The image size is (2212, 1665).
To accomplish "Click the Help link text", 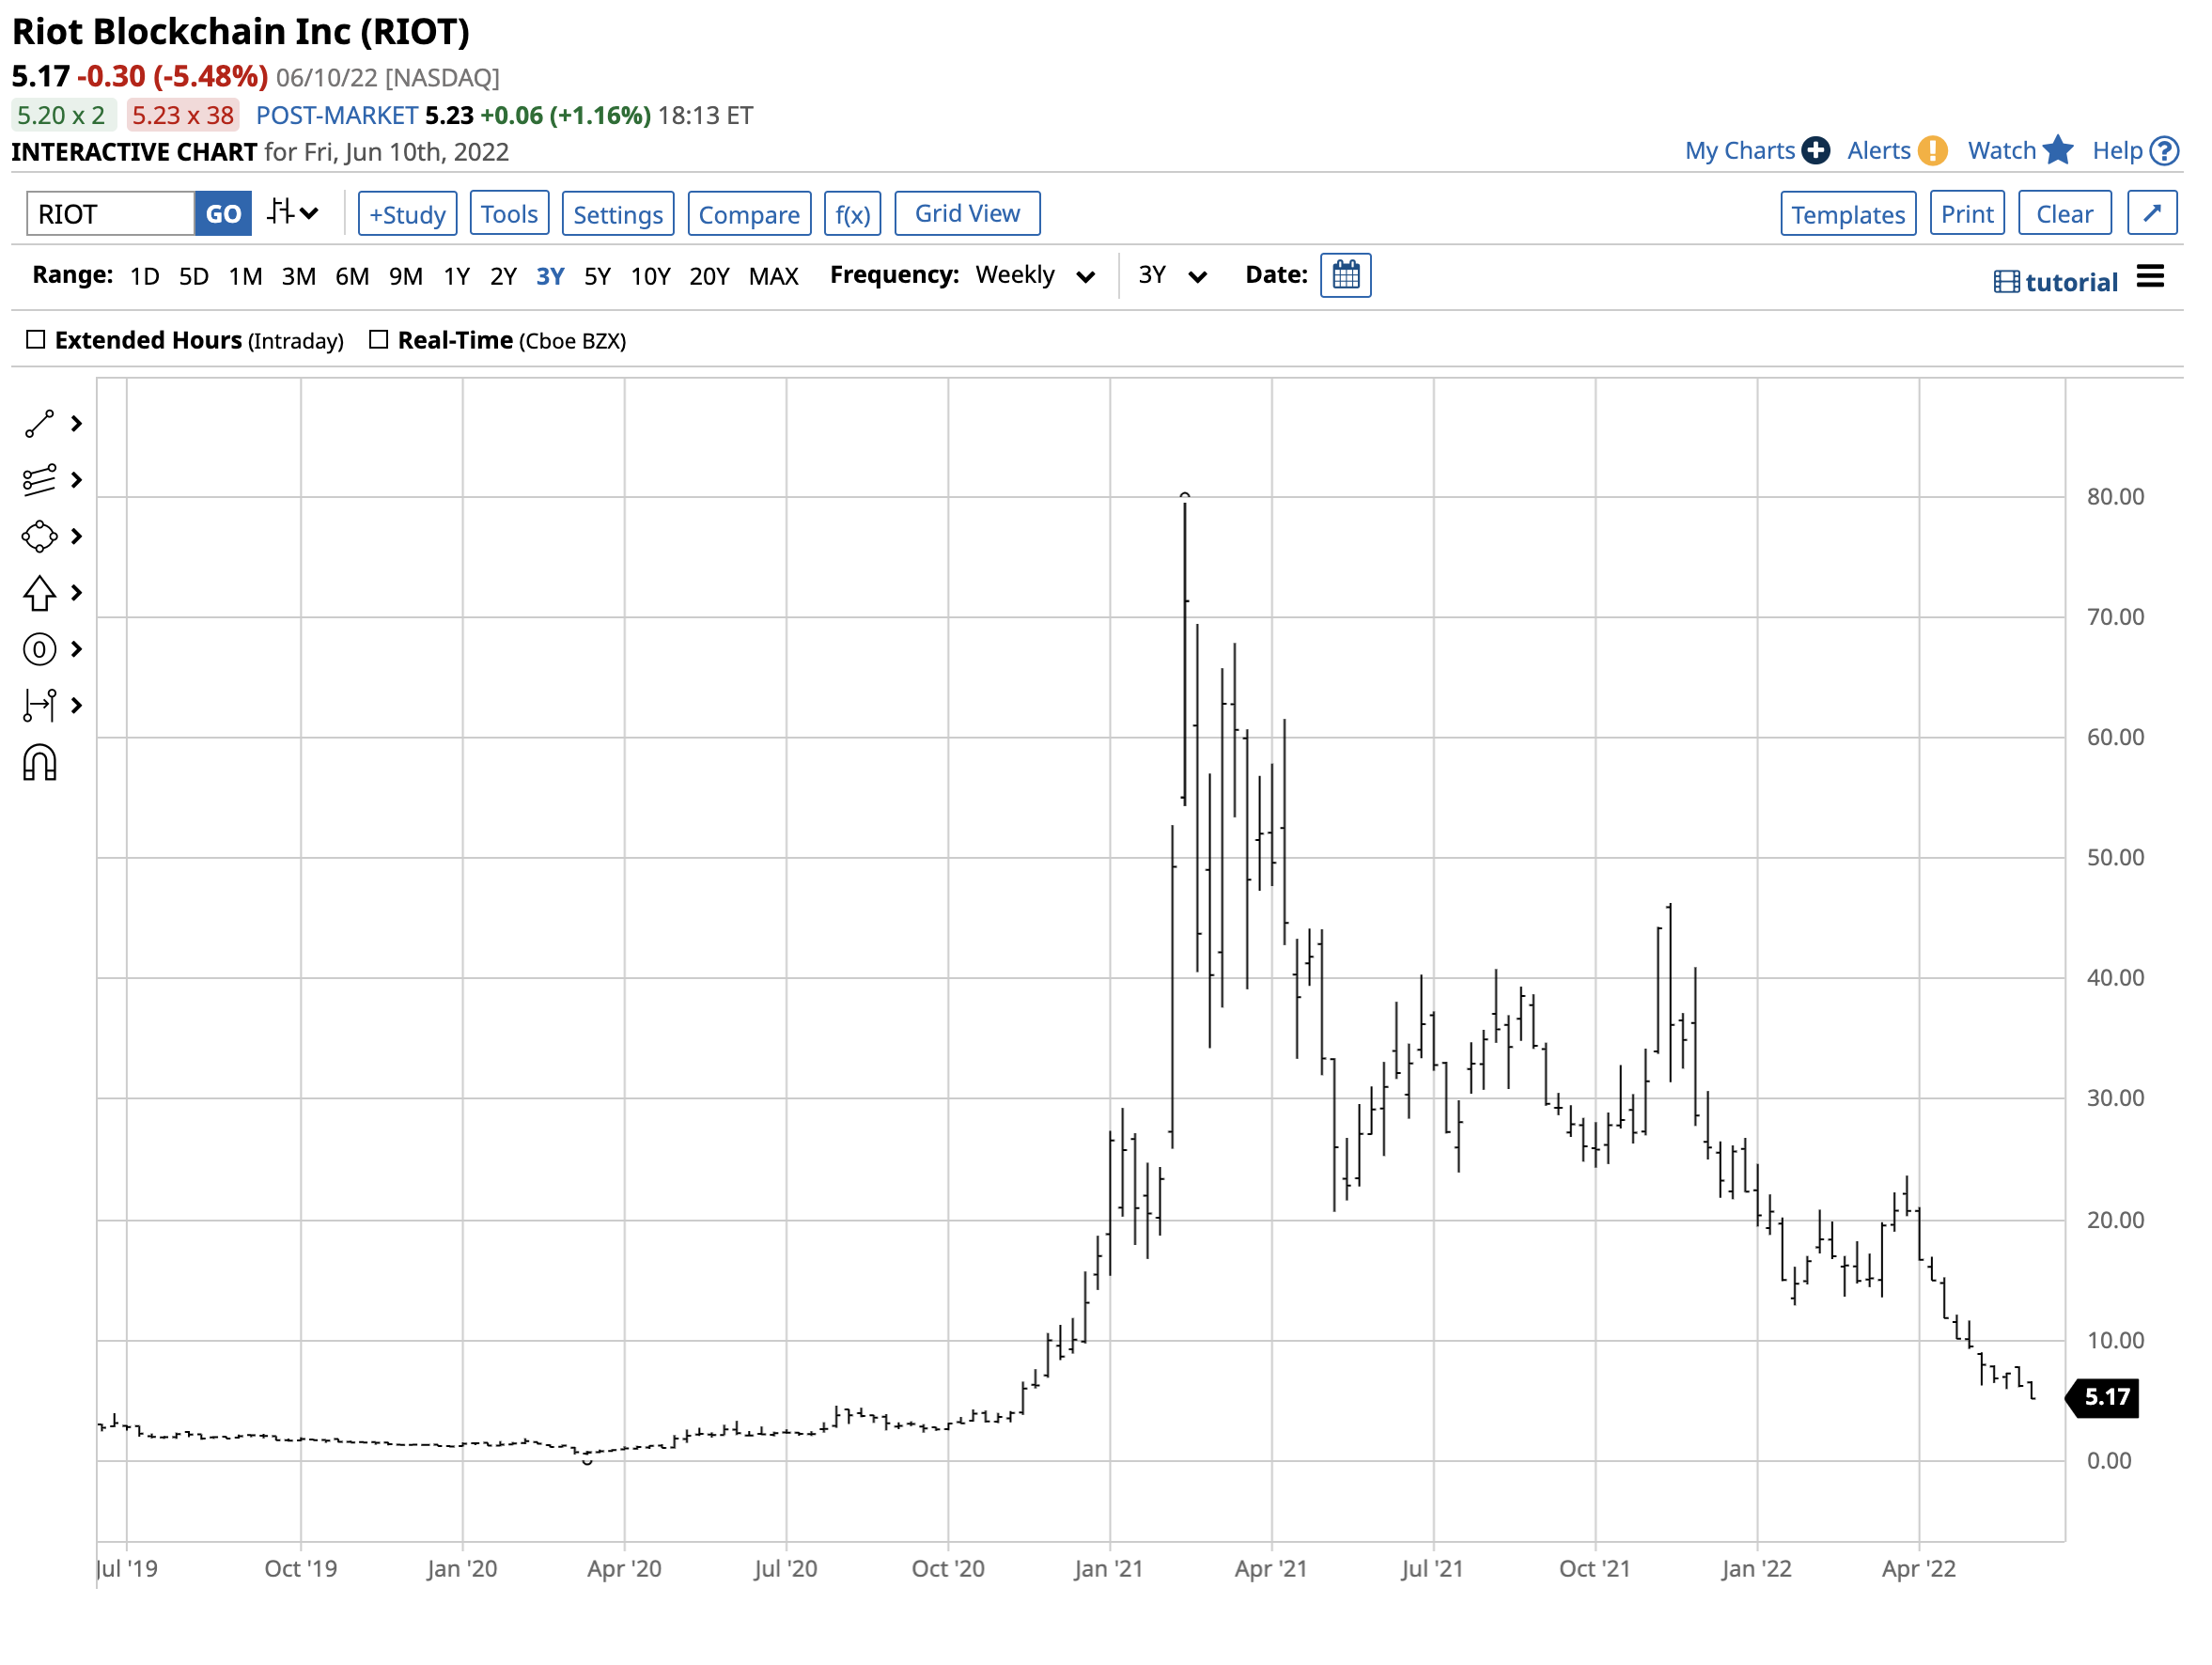I will pyautogui.click(x=2118, y=150).
